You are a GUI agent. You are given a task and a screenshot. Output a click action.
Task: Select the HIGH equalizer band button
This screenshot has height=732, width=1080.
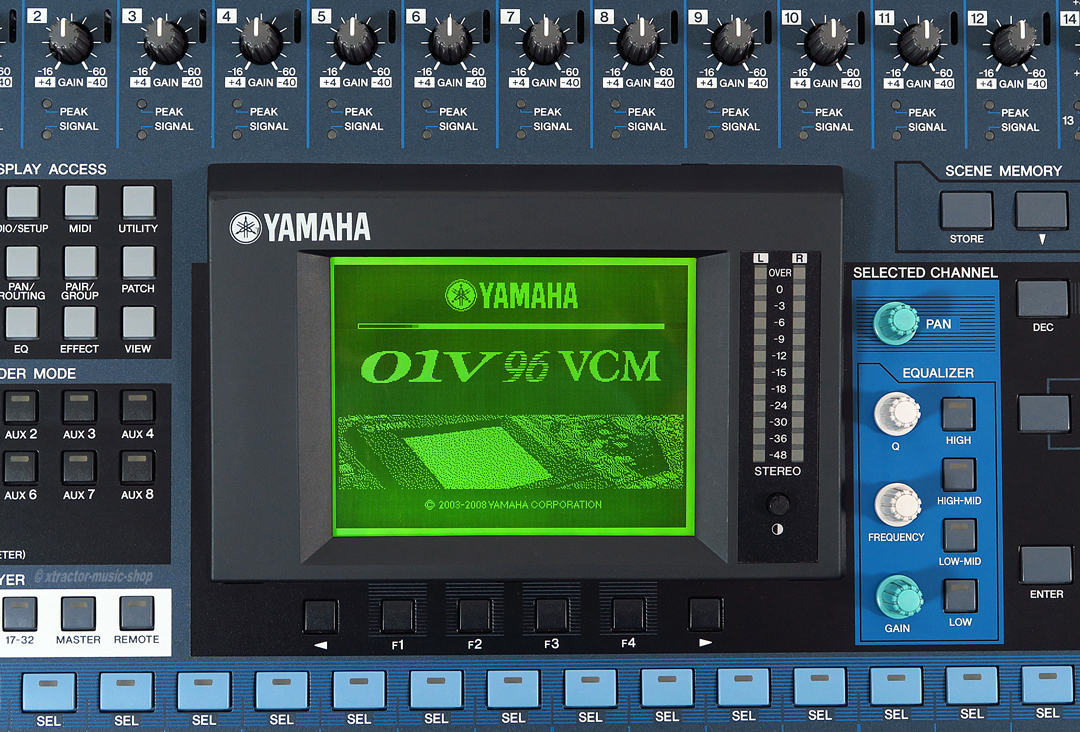pos(958,414)
